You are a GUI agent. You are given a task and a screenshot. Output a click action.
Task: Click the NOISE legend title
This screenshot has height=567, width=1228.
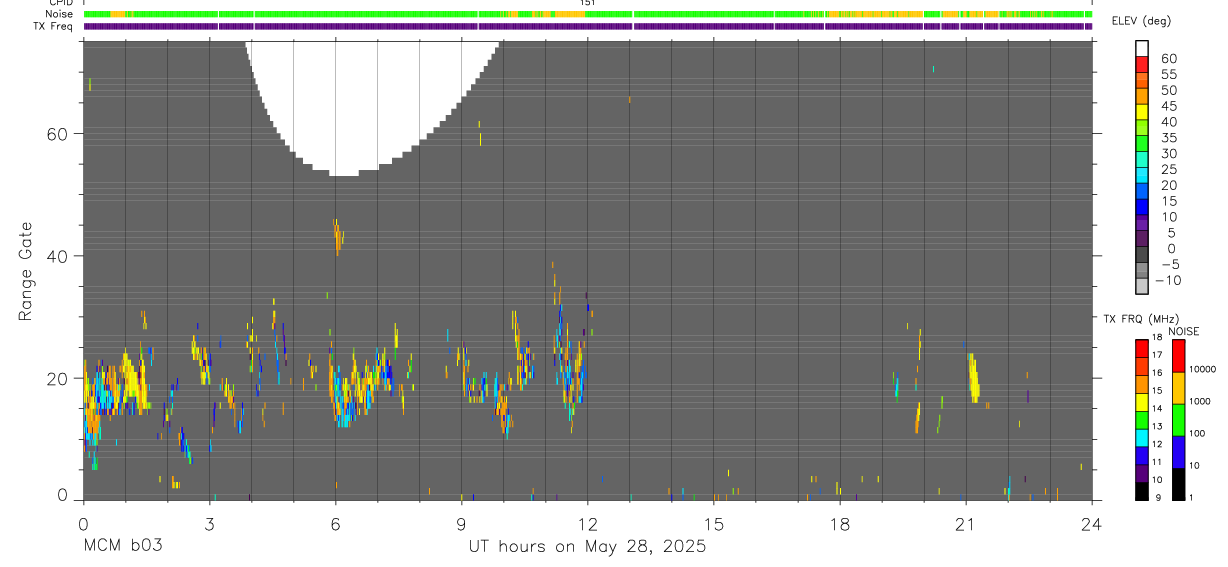(x=1183, y=331)
